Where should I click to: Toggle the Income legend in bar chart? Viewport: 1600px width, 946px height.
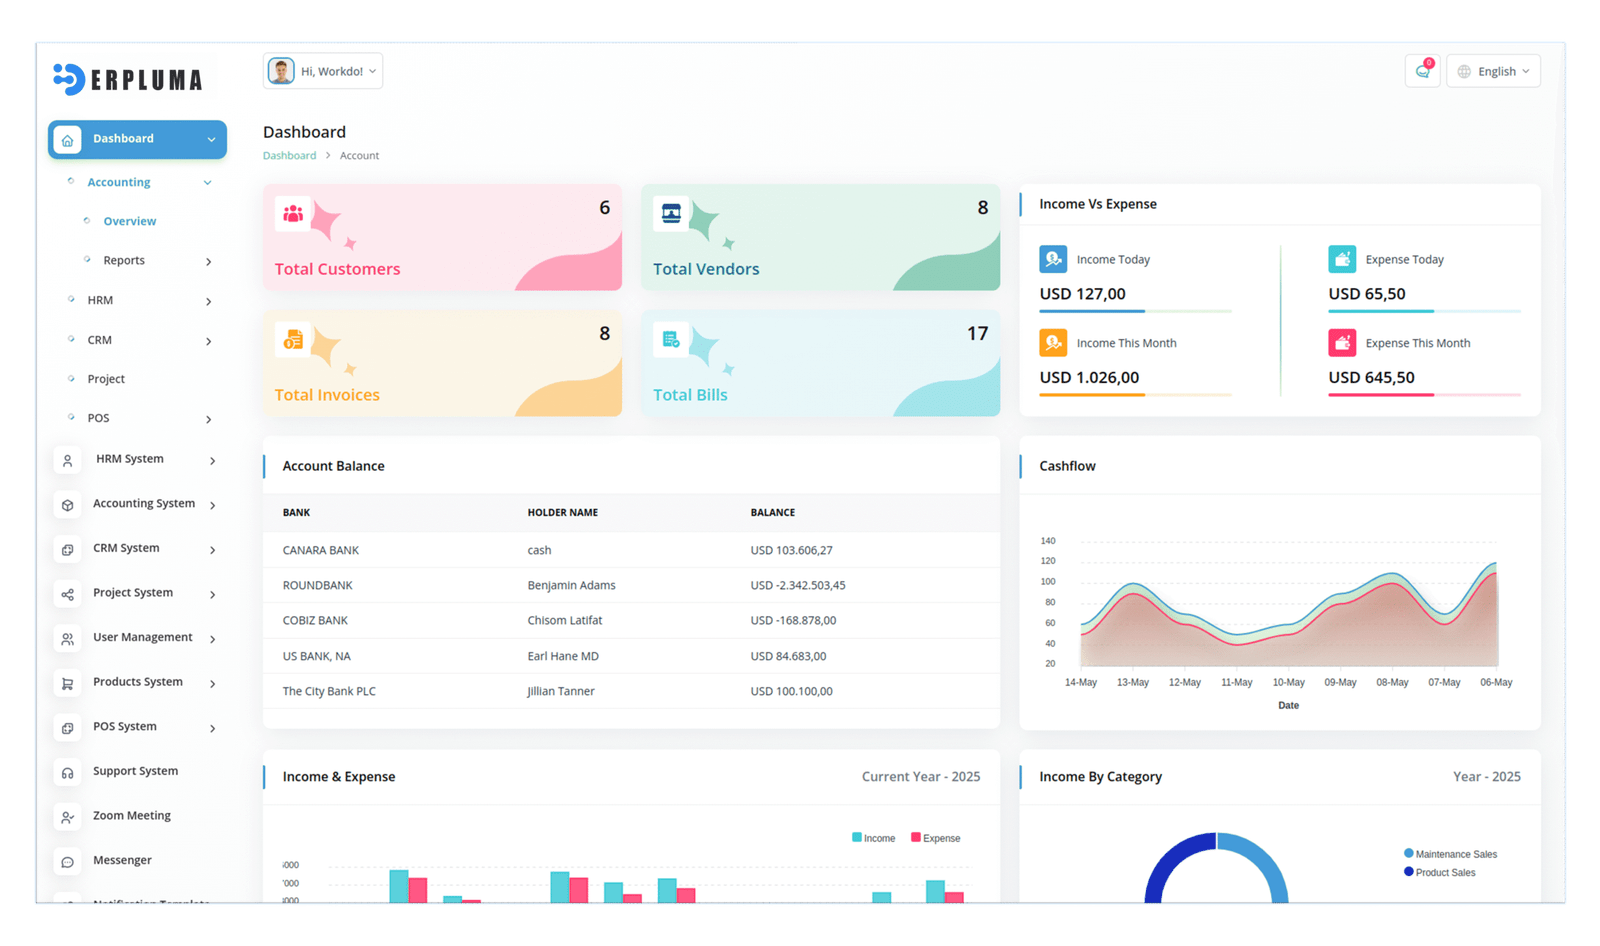tap(873, 838)
